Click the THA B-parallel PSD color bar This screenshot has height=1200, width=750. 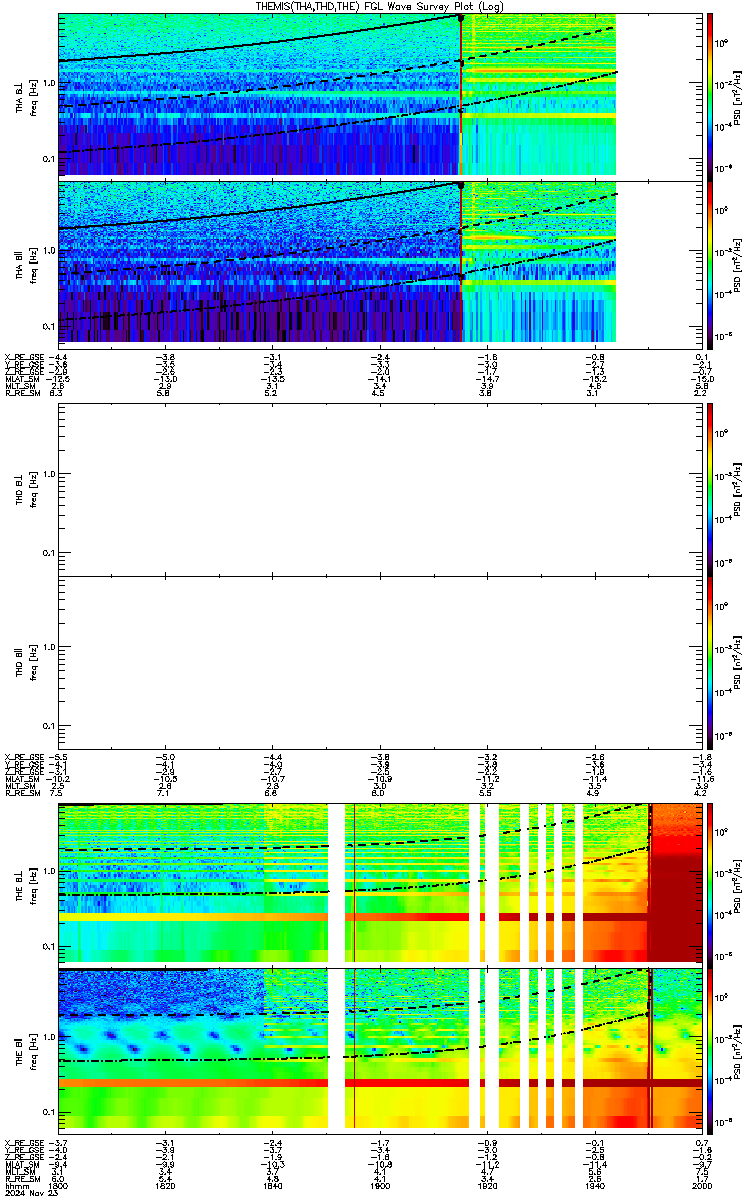(x=711, y=264)
